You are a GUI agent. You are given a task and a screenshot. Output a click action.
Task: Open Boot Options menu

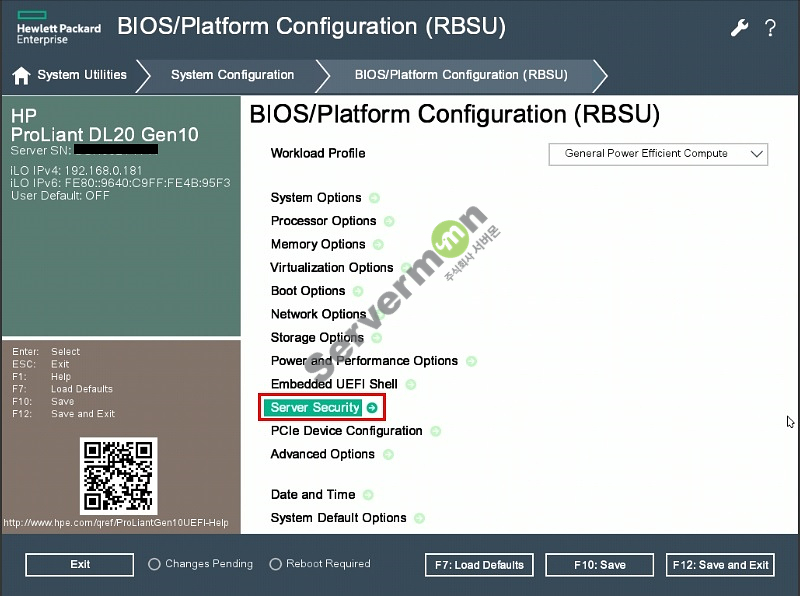coord(308,291)
